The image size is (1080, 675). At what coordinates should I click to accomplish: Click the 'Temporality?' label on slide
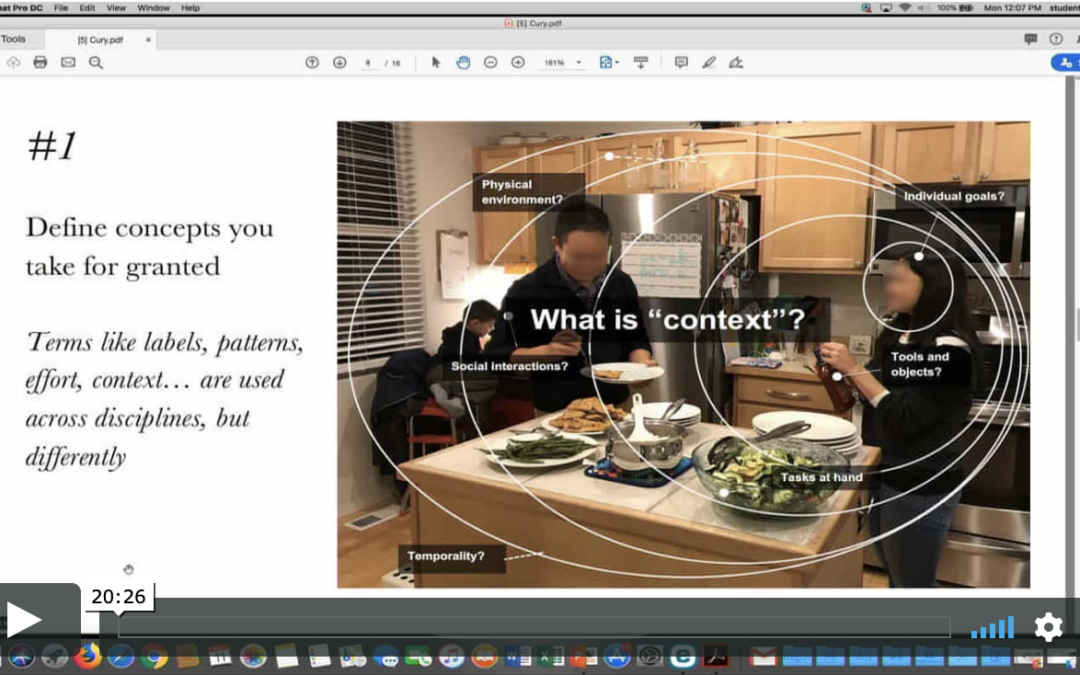pyautogui.click(x=446, y=556)
